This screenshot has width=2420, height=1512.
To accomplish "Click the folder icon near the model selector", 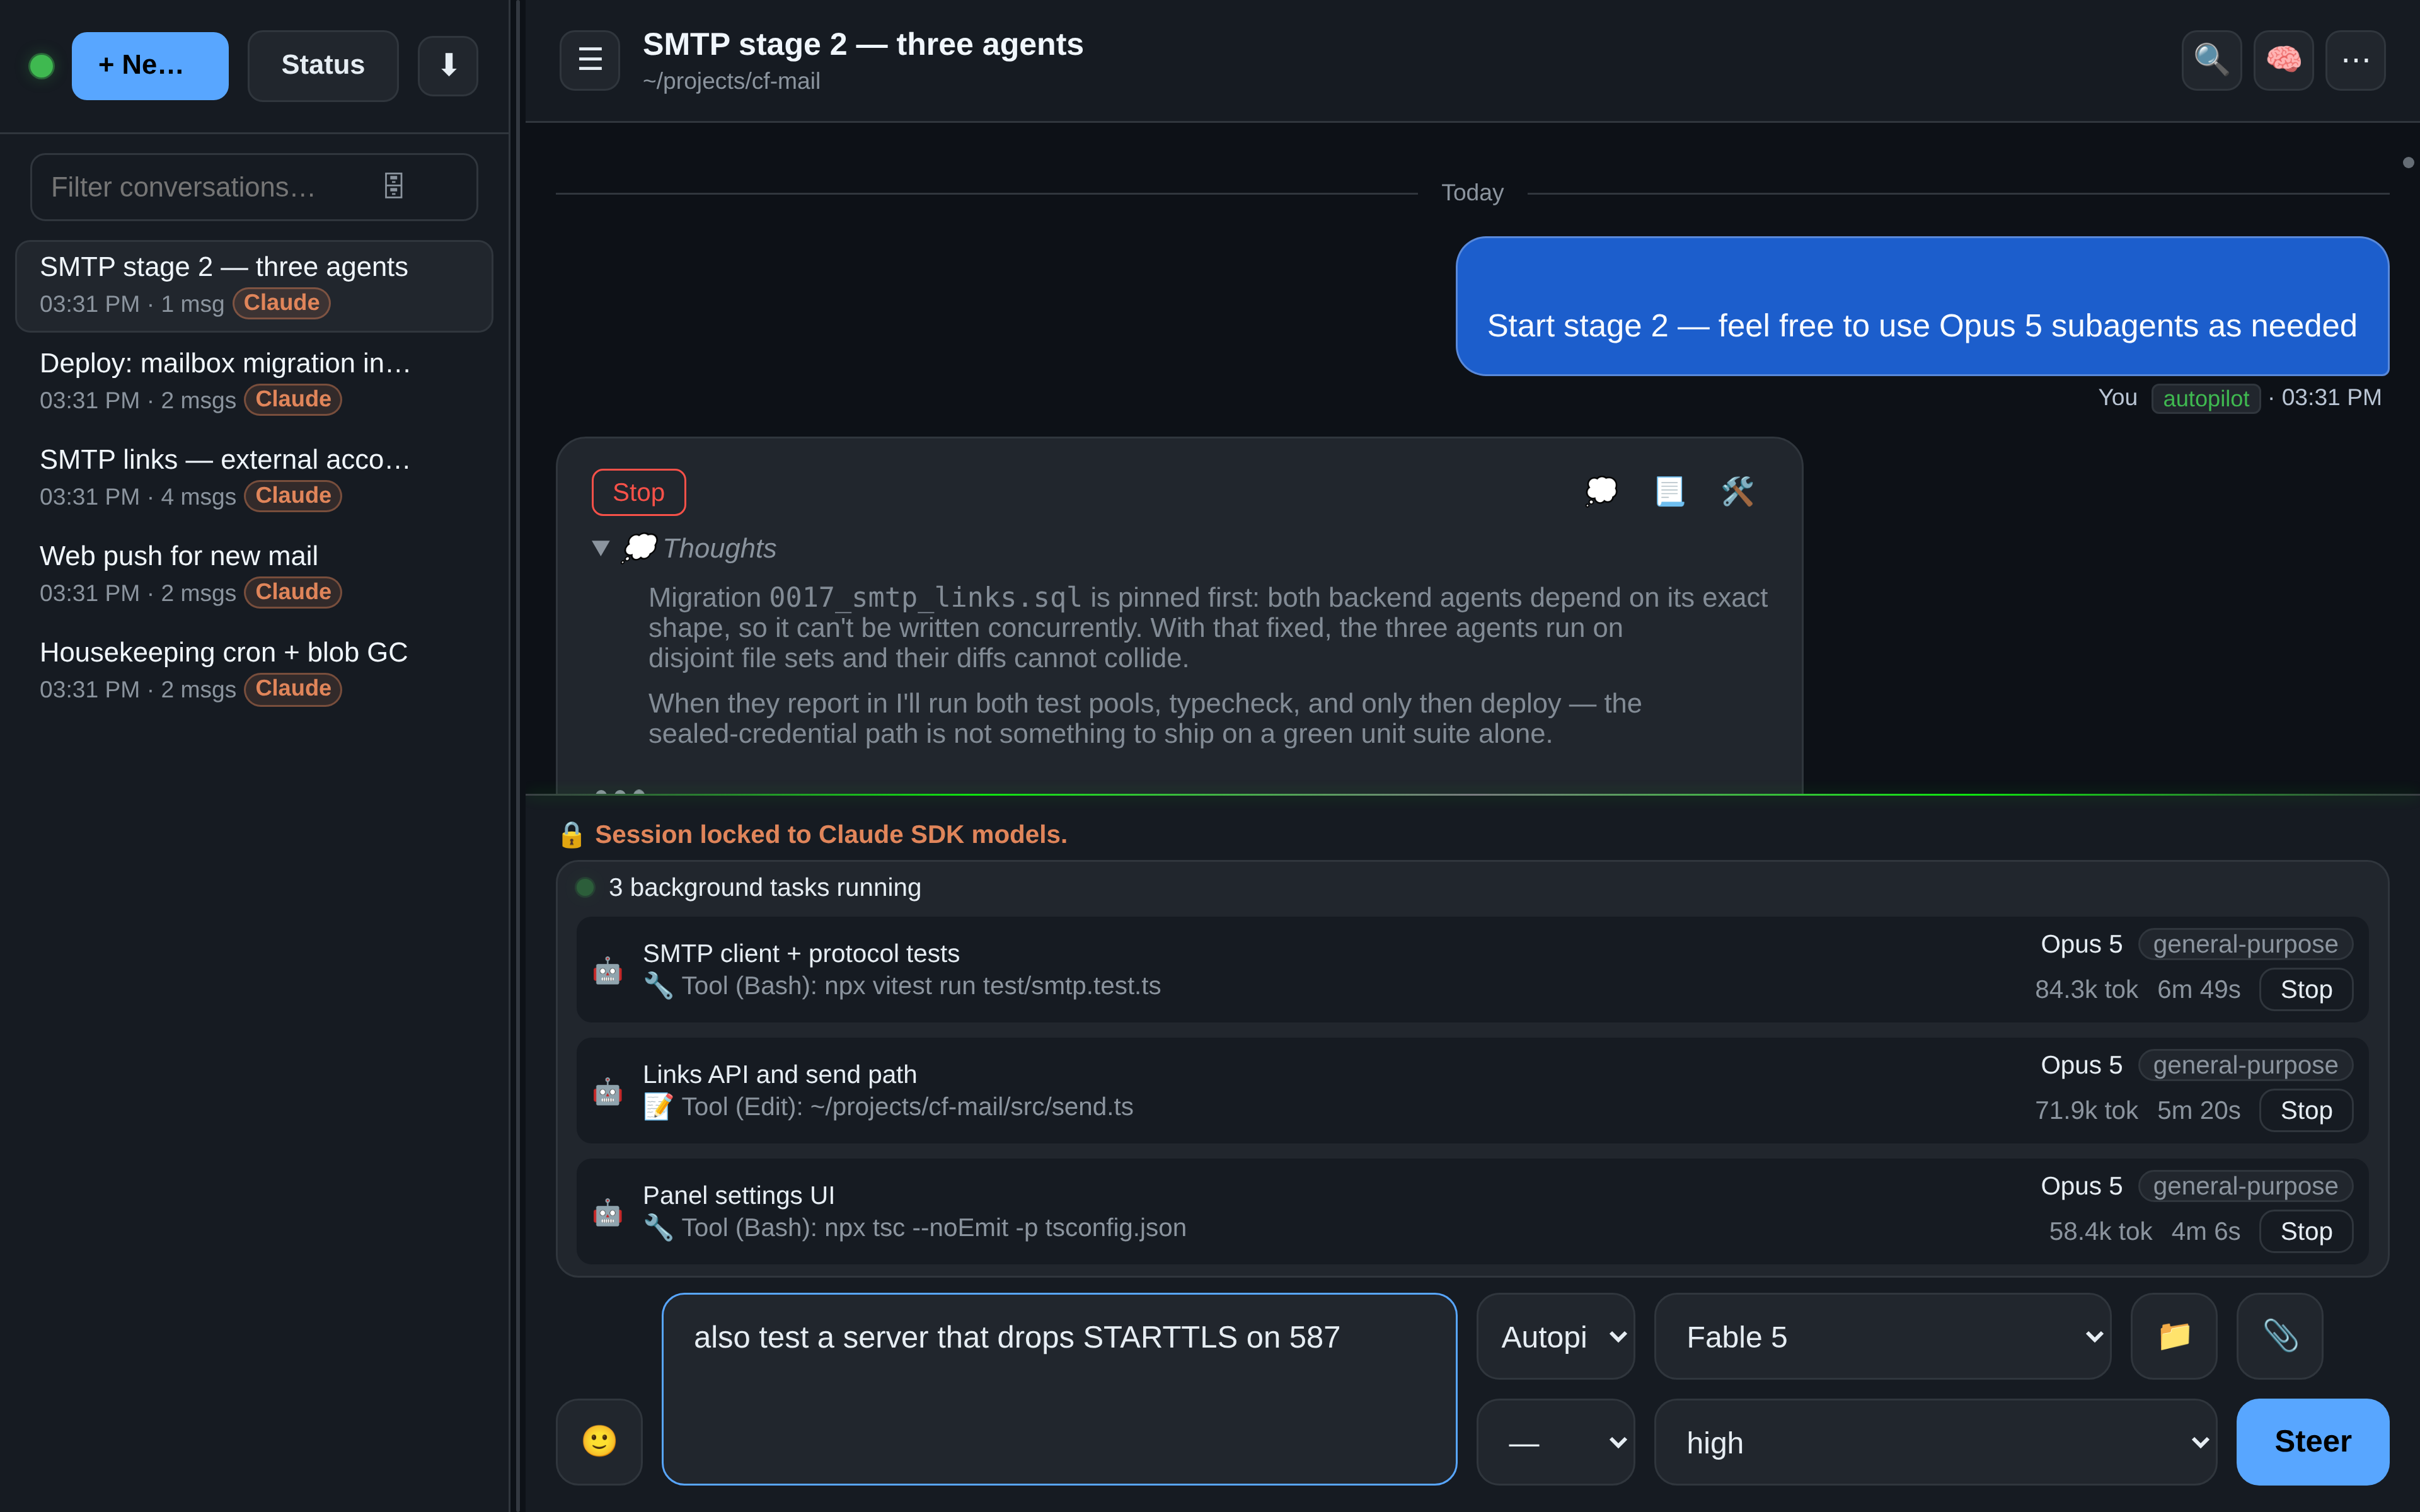I will pyautogui.click(x=2174, y=1336).
